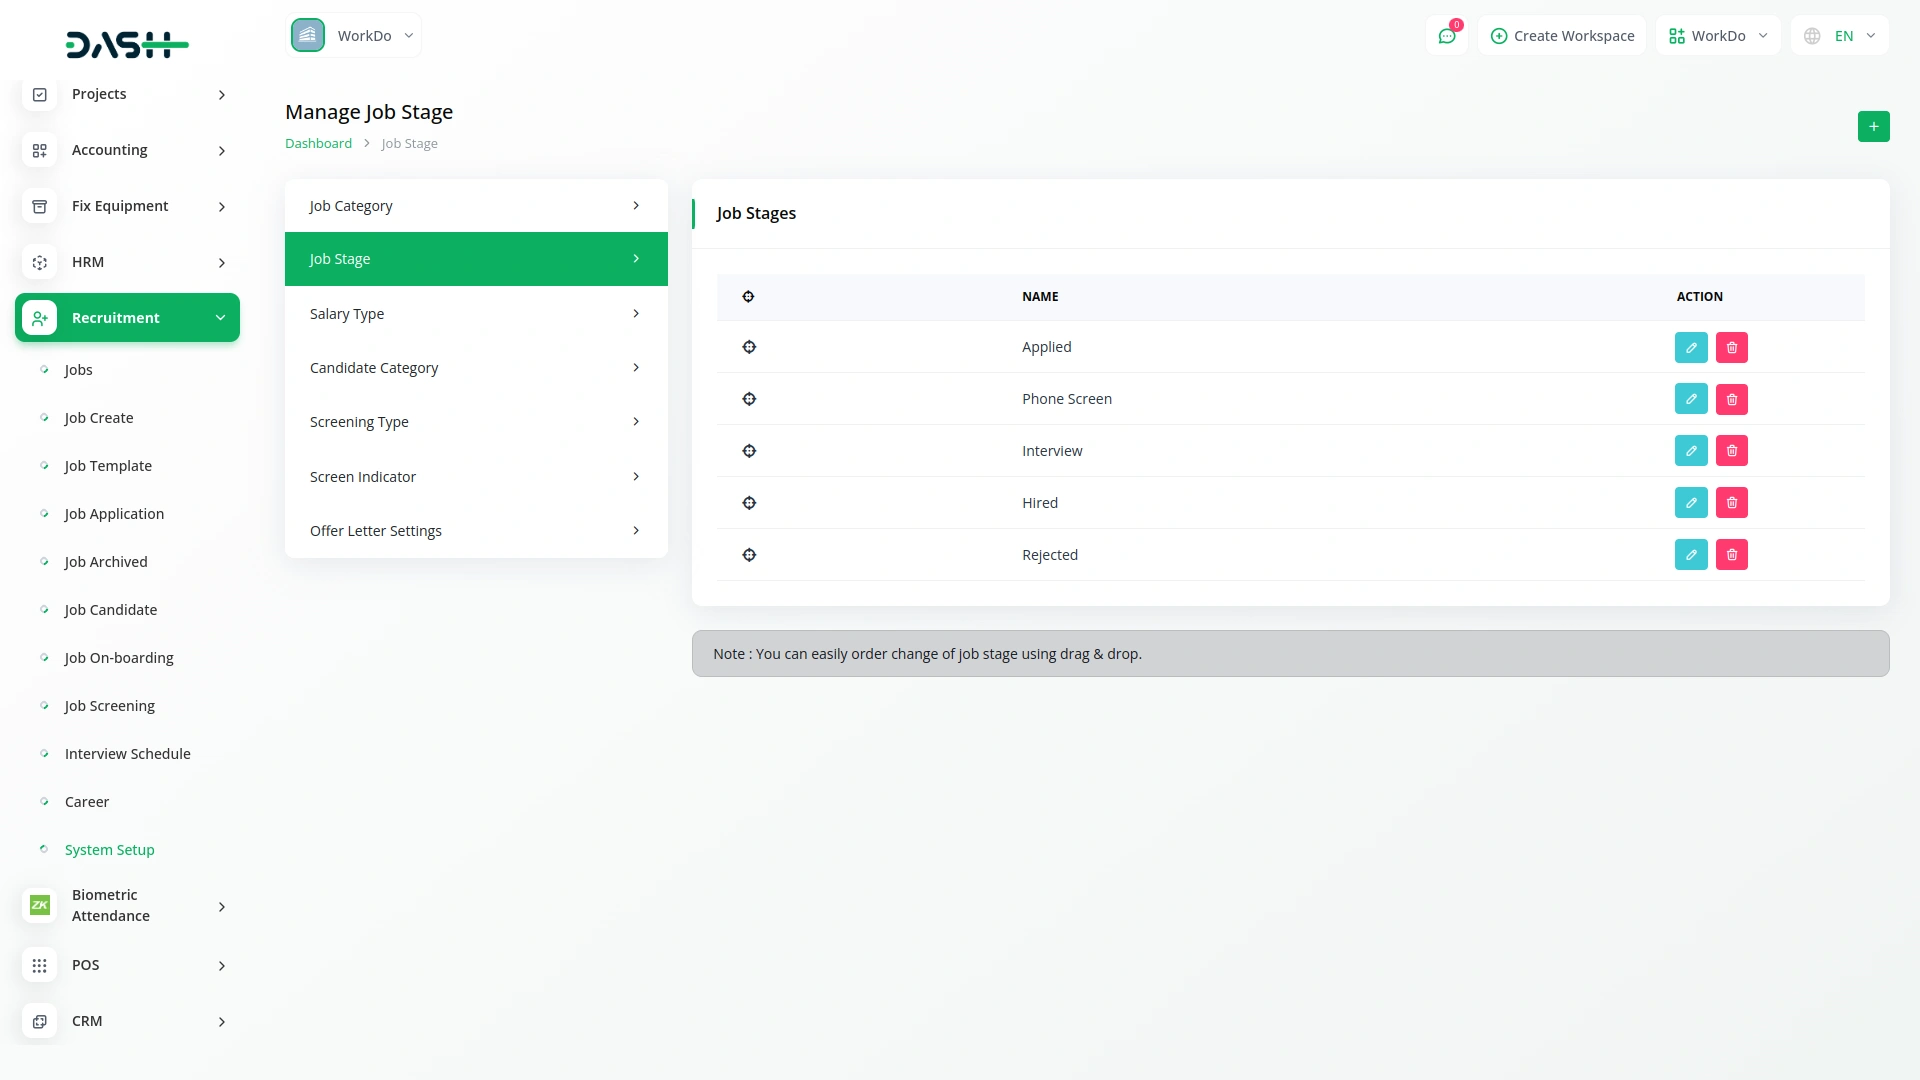Expand the HRM menu chevron
Viewport: 1920px width, 1080px height.
[222, 263]
